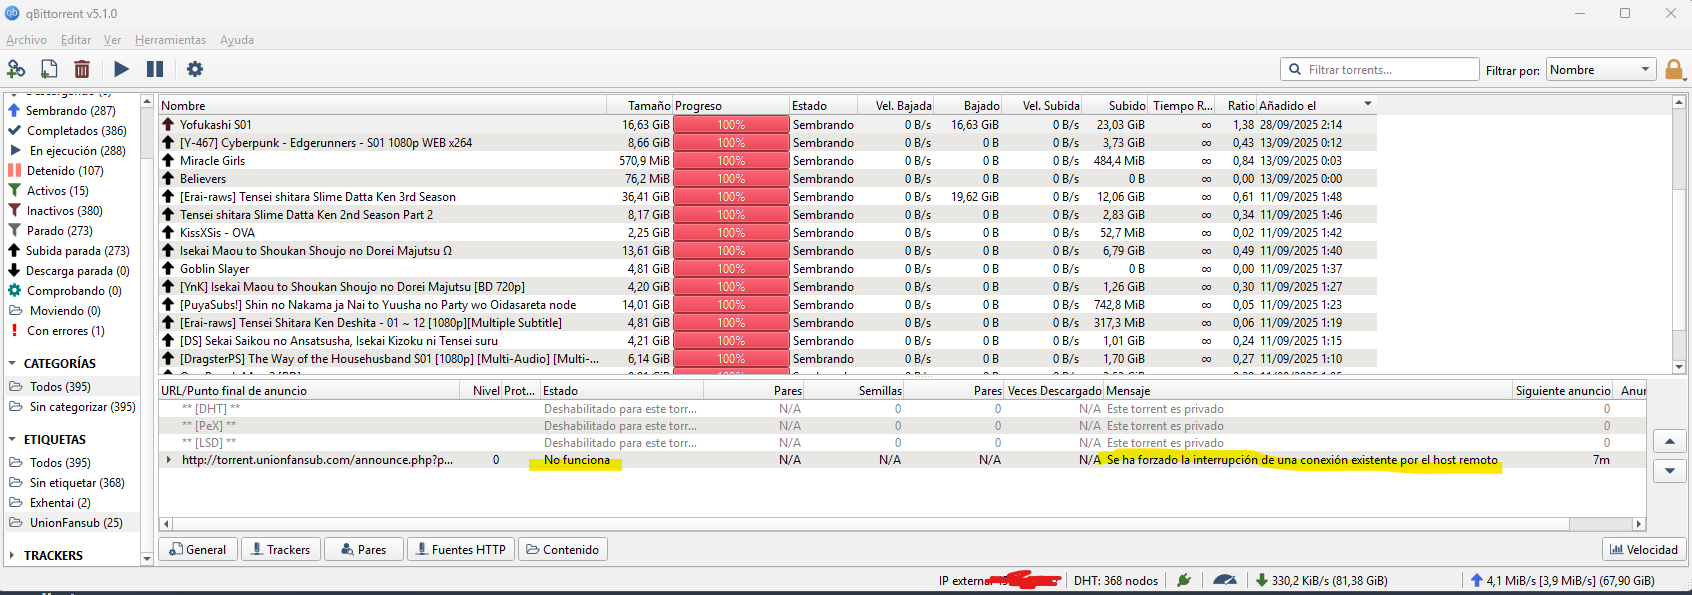Collapse the CATEGORÍAS section

pos(13,364)
